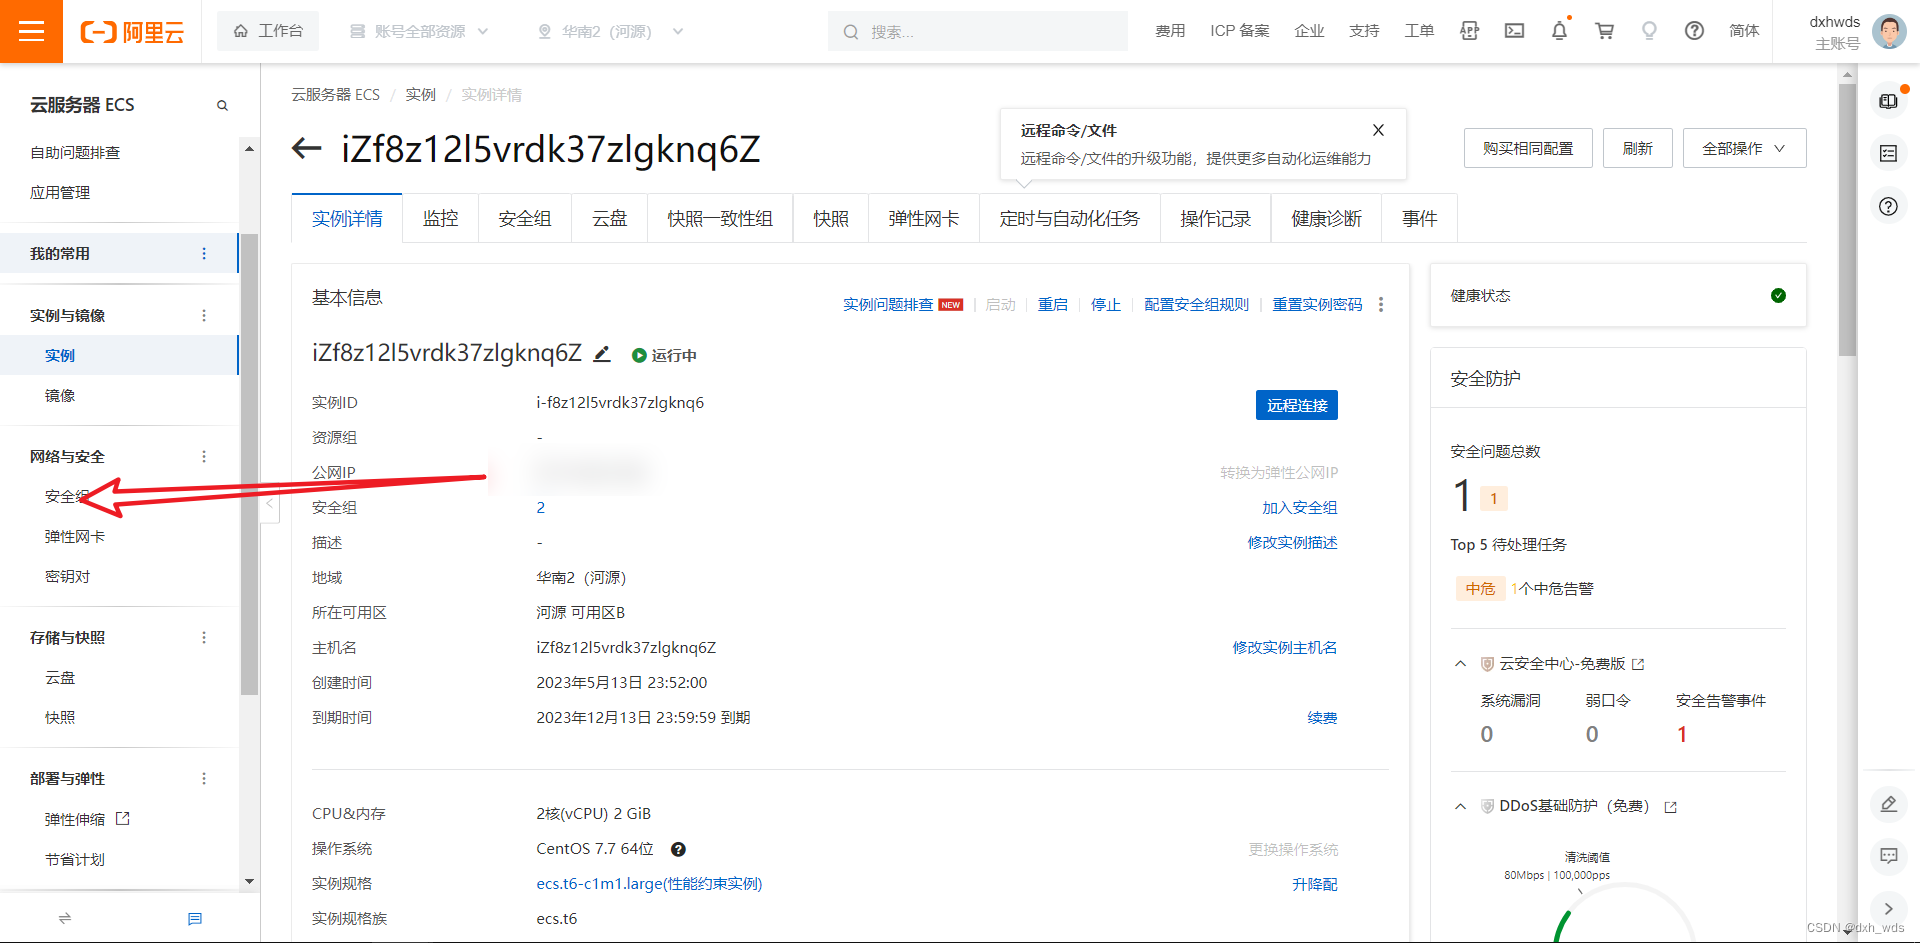Click the main page vertical scrollbar
1920x943 pixels.
coord(1847,220)
